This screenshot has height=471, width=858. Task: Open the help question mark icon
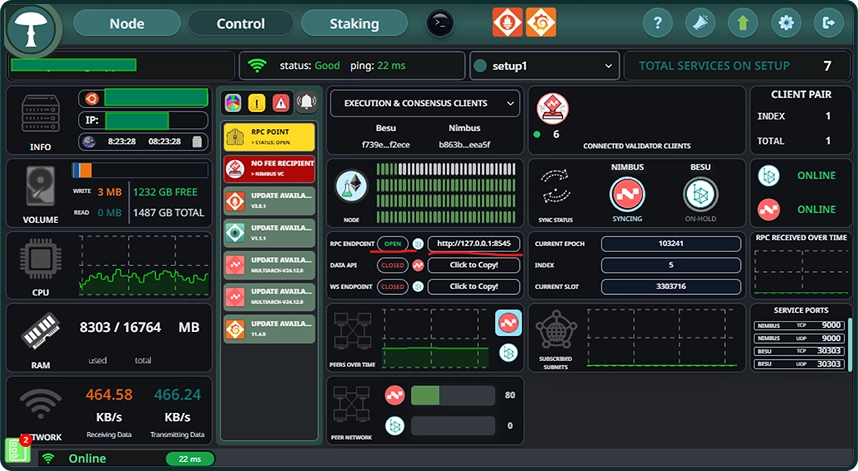point(658,23)
